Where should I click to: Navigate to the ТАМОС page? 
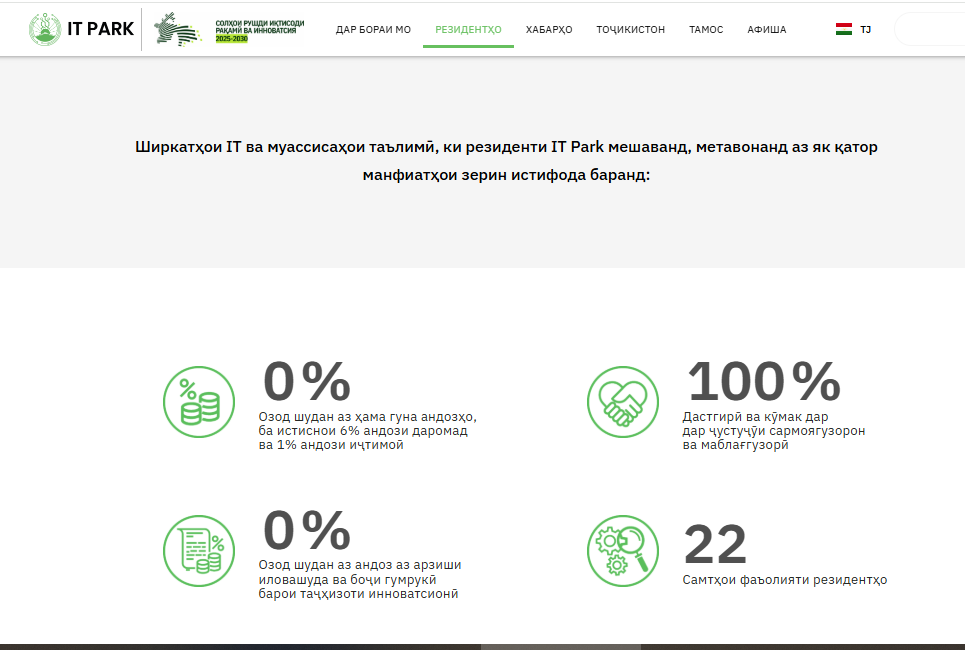click(706, 30)
